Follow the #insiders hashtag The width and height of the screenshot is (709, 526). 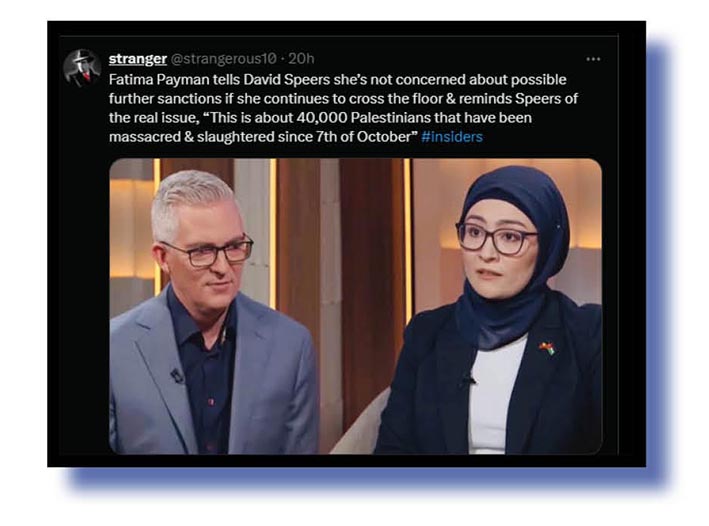coord(452,137)
